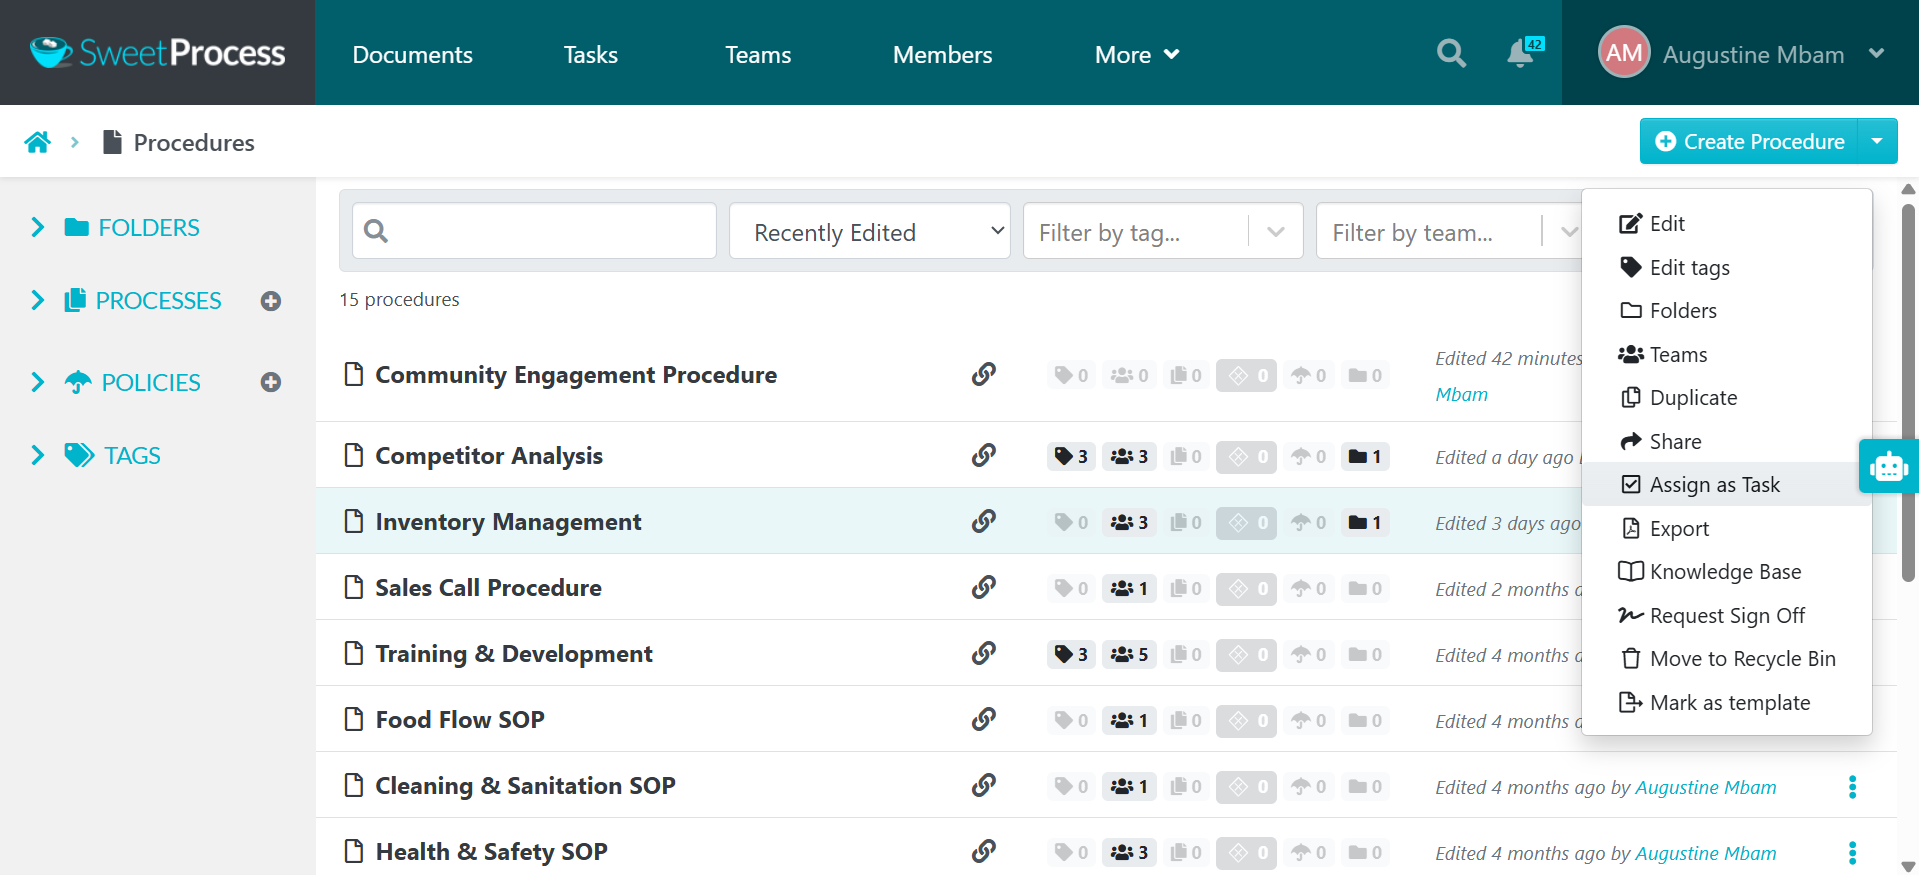Click teams count badge on Sales Call Procedure
This screenshot has height=875, width=1919.
(x=1129, y=588)
